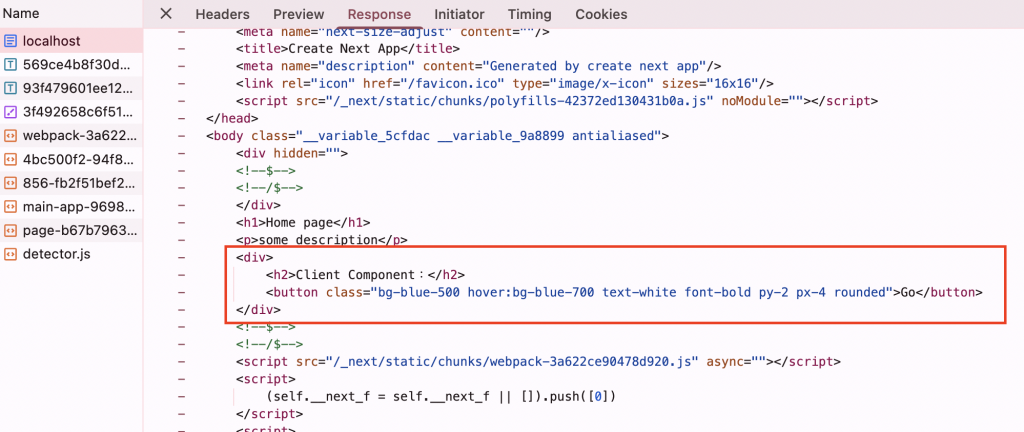Click the font icon beside 569ce4b8f30d

pos(10,65)
